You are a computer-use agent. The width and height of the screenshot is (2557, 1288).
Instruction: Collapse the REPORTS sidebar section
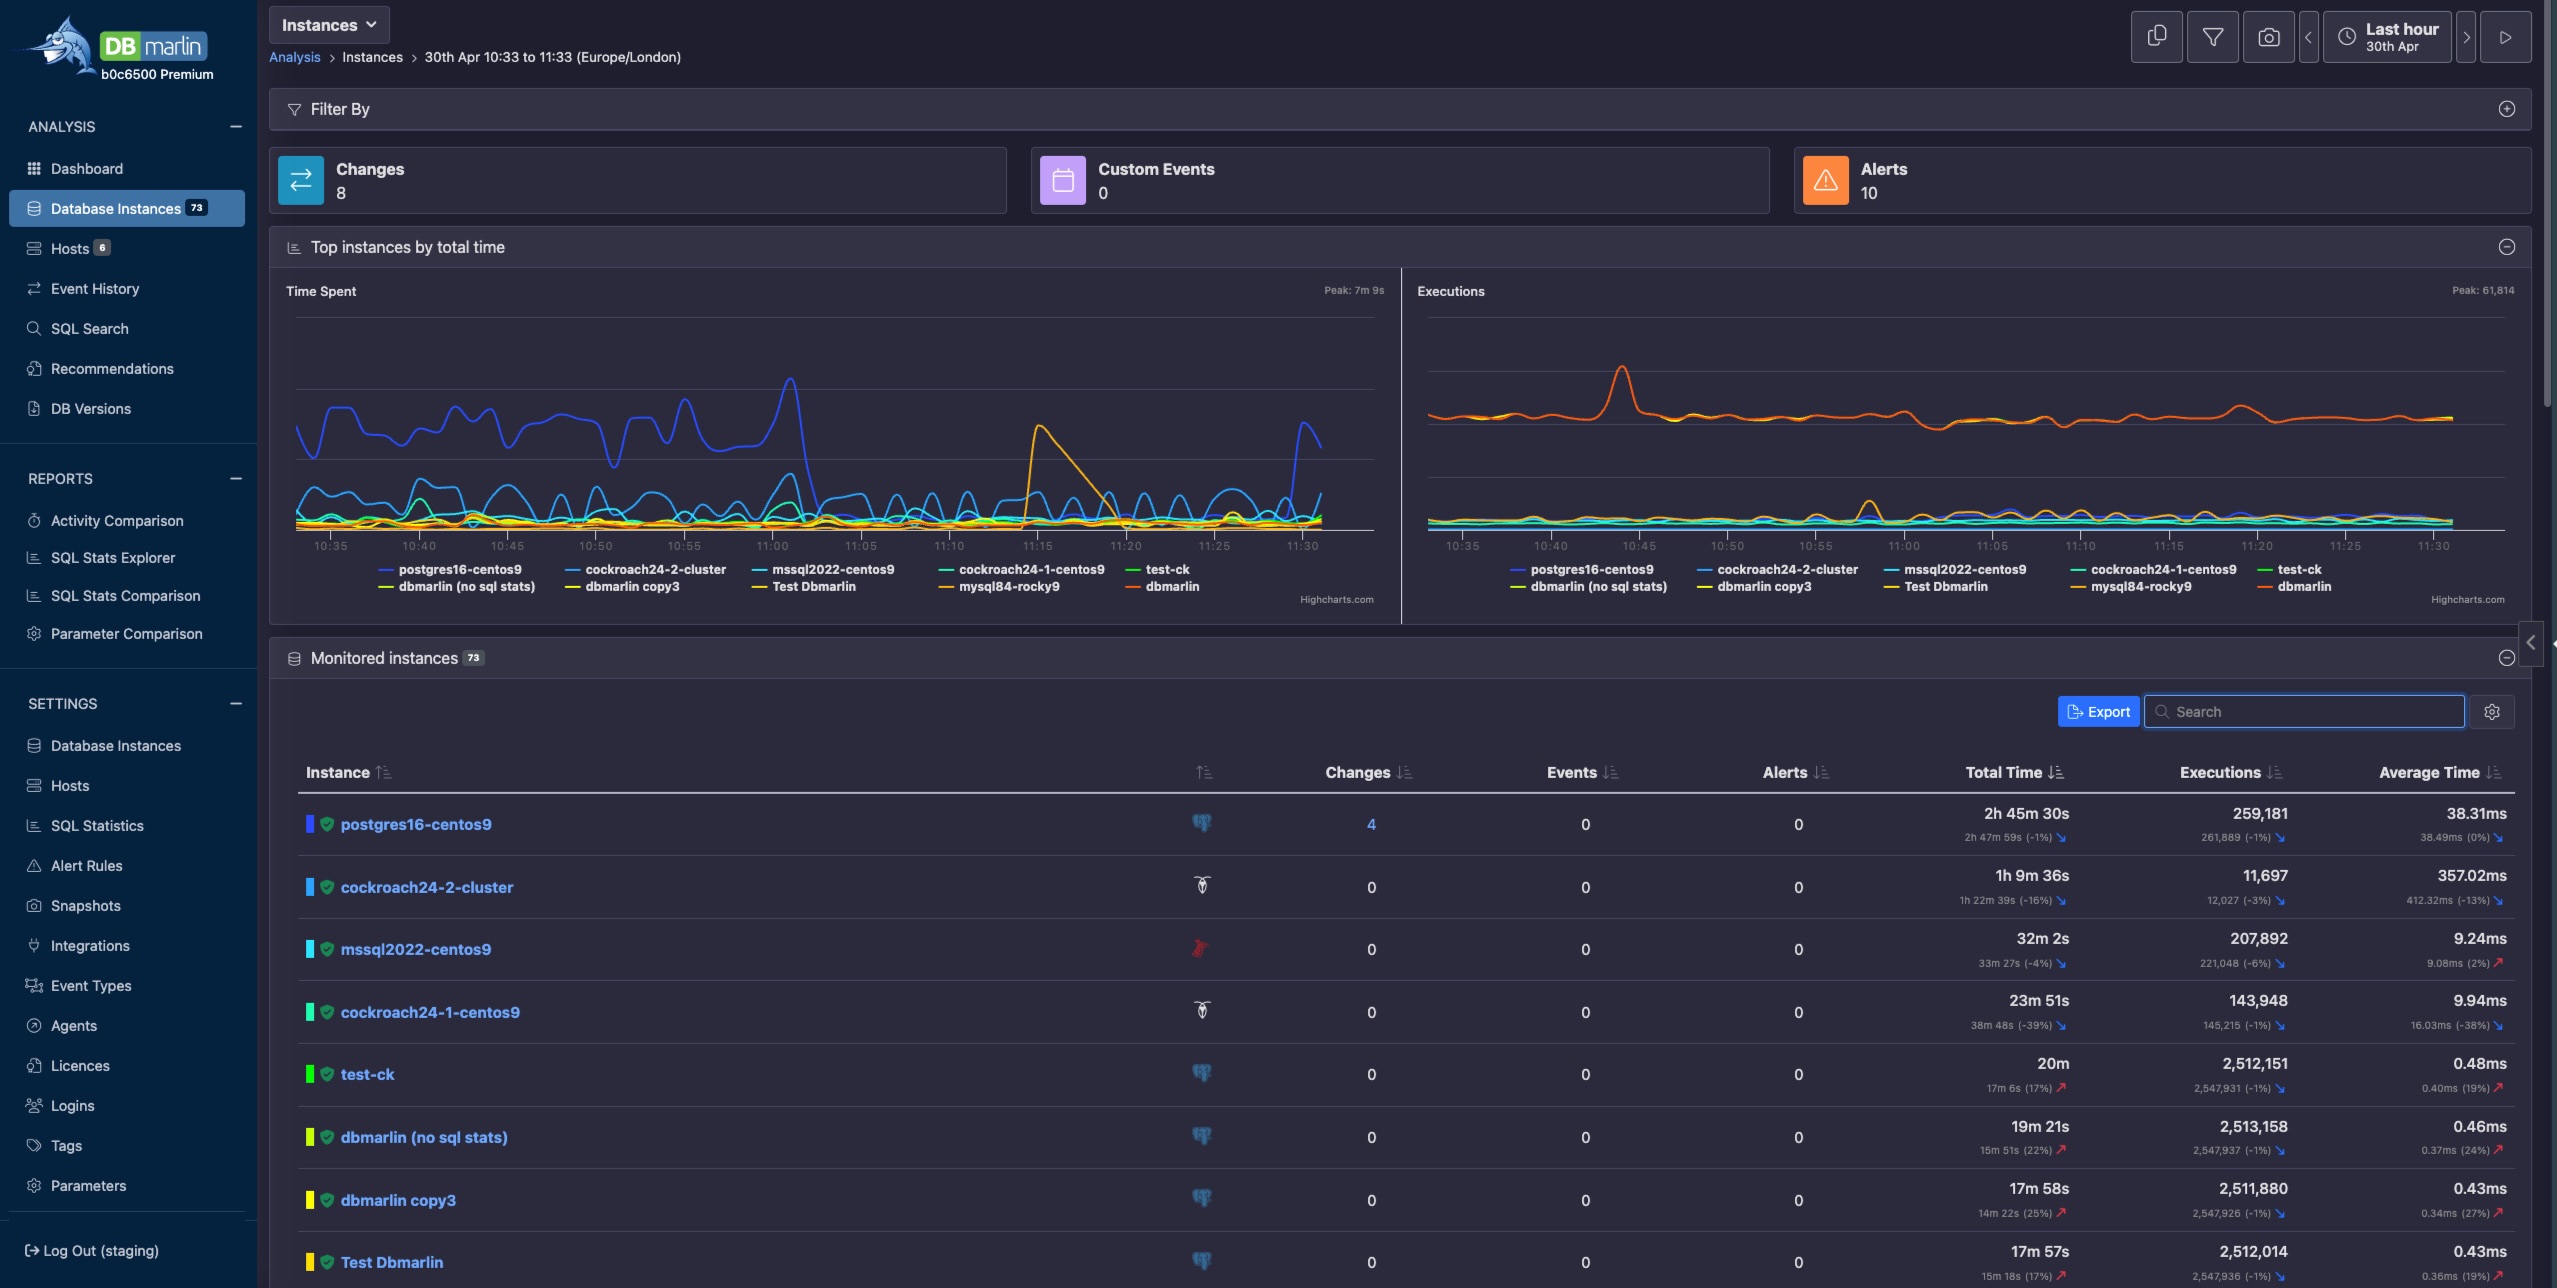(236, 479)
